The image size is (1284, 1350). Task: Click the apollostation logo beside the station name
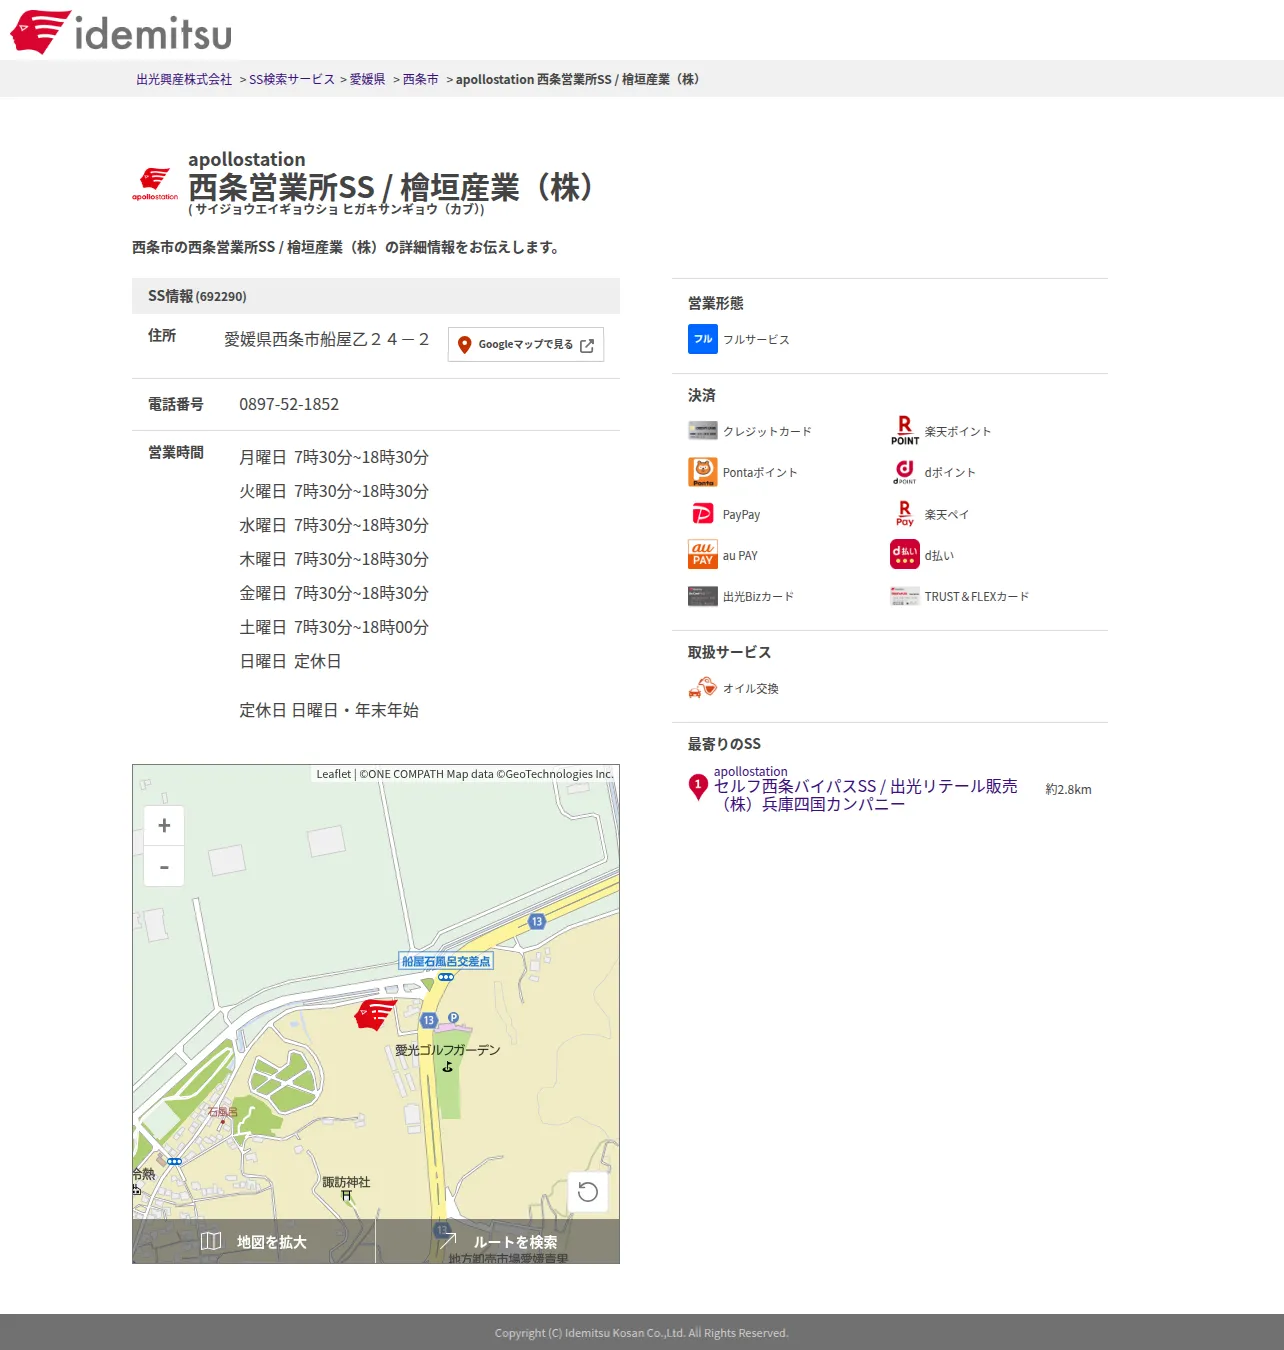[x=155, y=184]
